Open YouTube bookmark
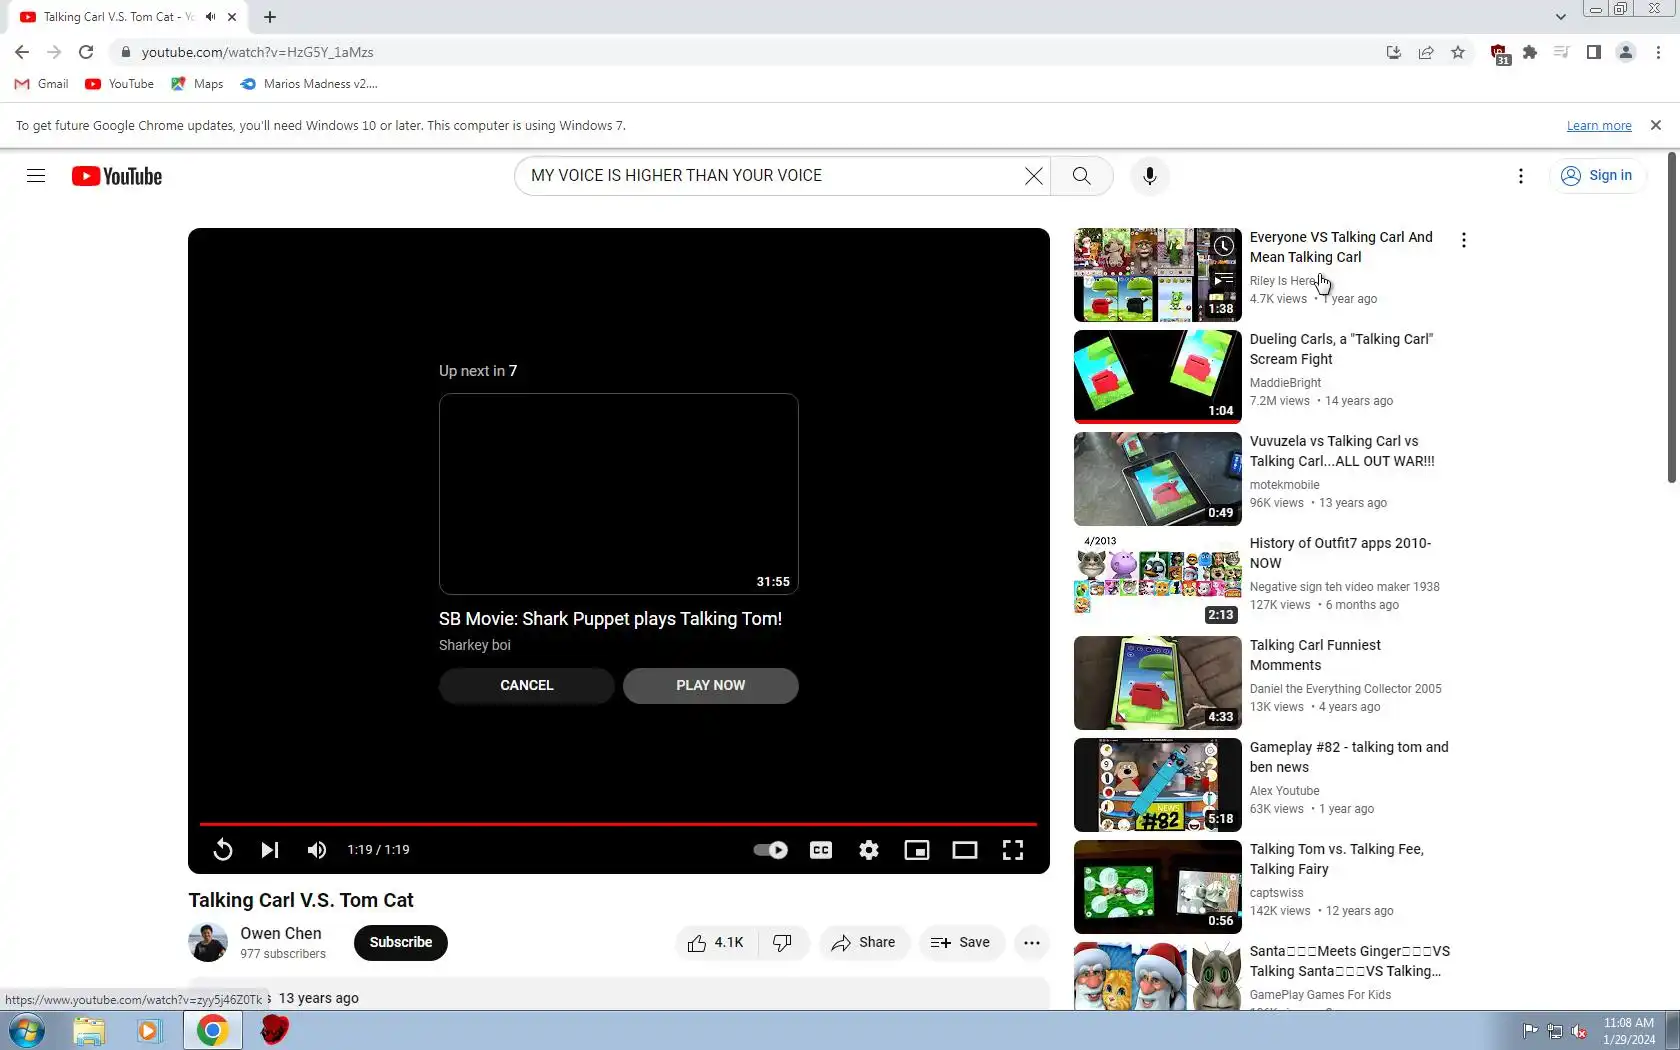The height and width of the screenshot is (1050, 1680). pos(120,84)
